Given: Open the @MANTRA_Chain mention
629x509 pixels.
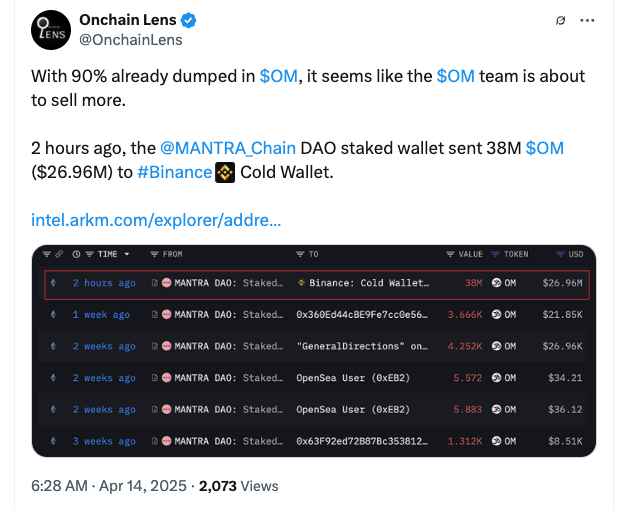Looking at the screenshot, I should tap(227, 148).
